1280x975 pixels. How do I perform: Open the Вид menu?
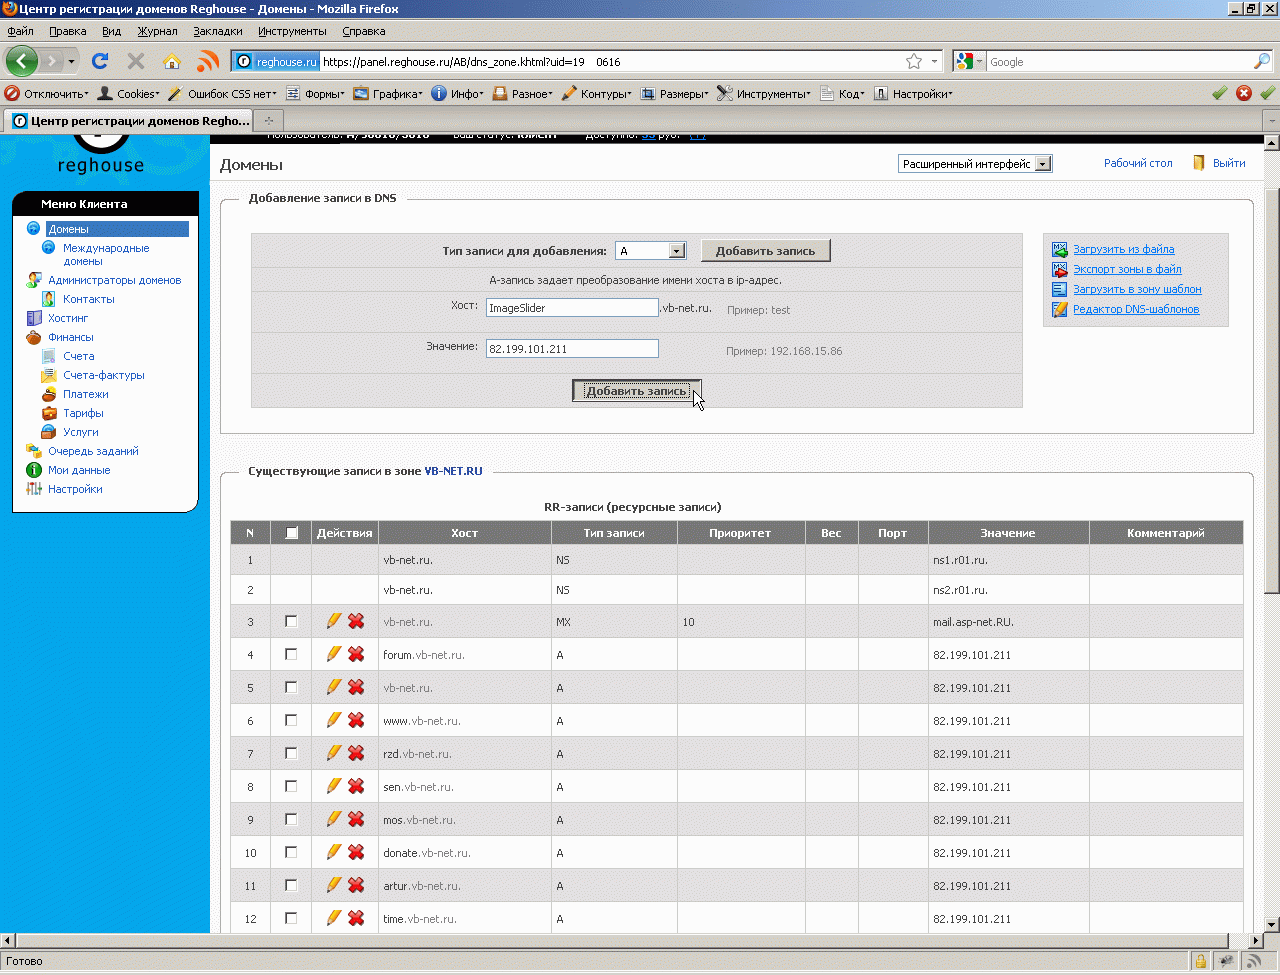click(111, 31)
